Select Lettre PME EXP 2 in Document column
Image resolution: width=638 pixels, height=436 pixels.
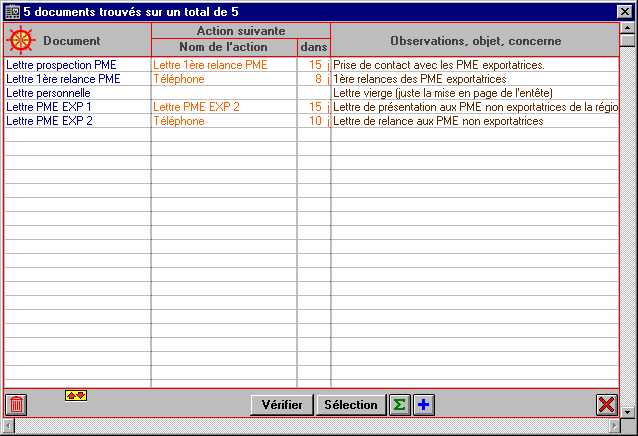click(x=49, y=121)
